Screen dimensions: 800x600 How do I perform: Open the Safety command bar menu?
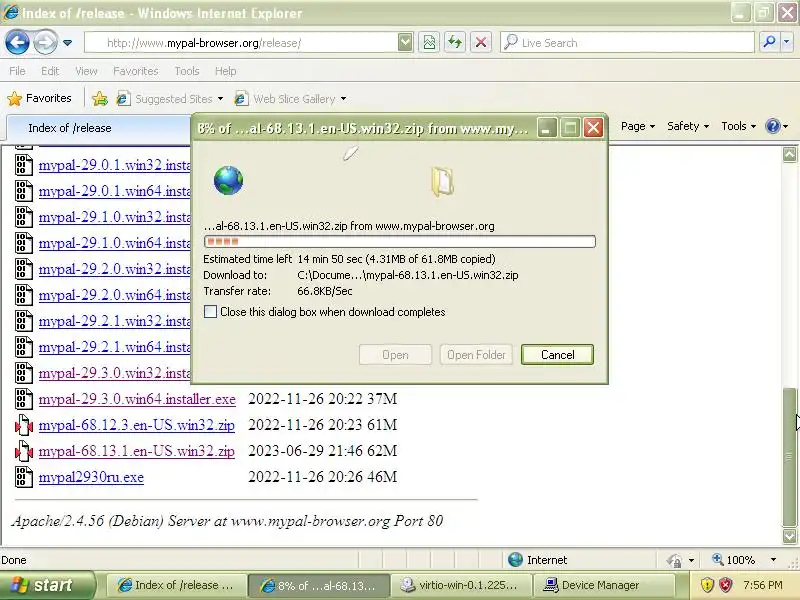tap(688, 126)
